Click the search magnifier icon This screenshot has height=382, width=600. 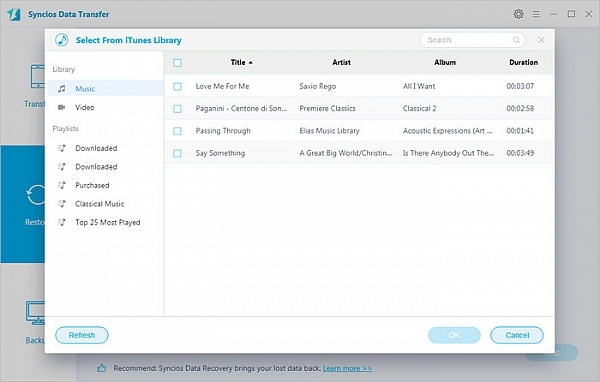[x=516, y=40]
